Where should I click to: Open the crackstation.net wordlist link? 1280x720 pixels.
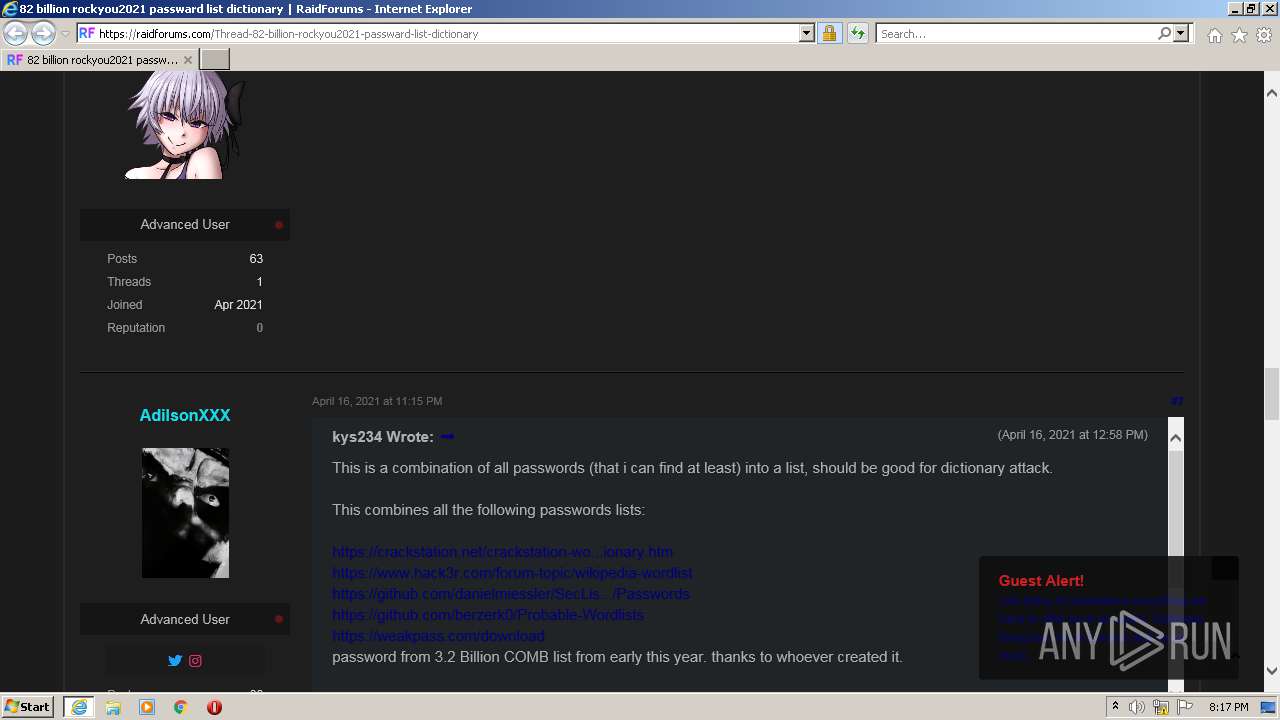pos(502,552)
